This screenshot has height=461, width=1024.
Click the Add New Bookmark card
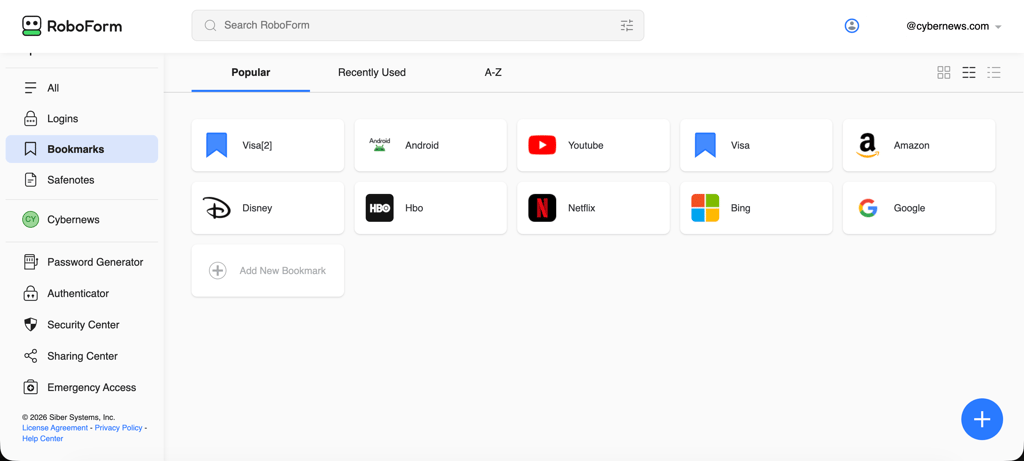tap(268, 270)
